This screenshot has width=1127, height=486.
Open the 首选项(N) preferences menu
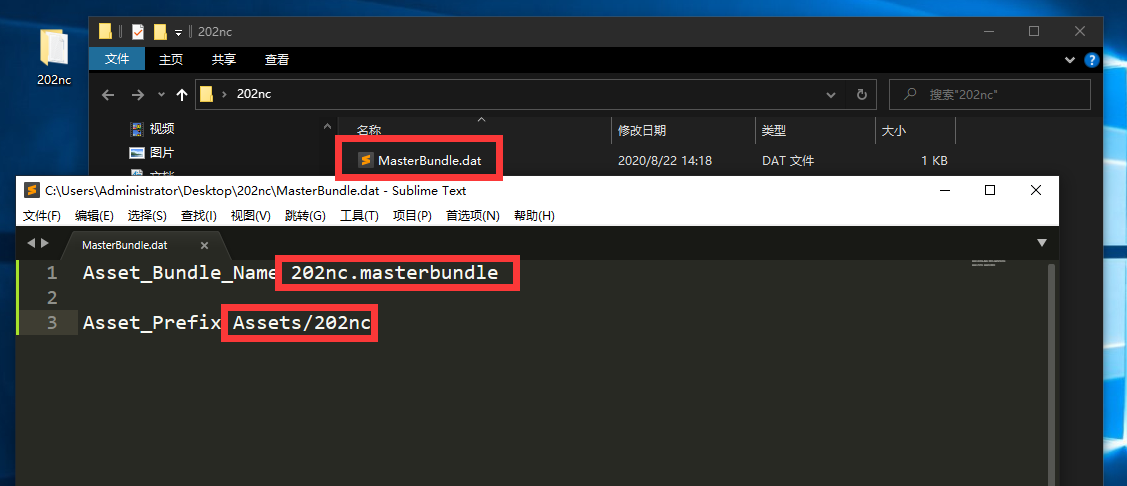[472, 216]
